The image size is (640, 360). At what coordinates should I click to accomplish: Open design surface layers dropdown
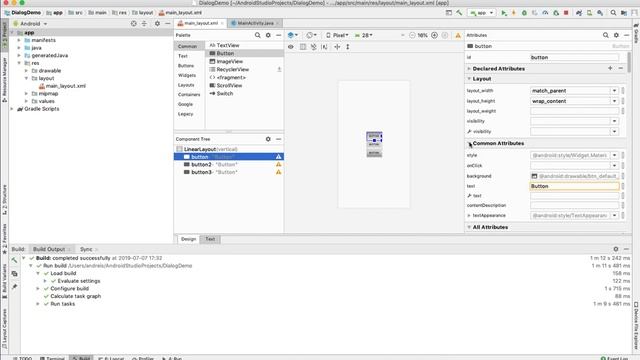pyautogui.click(x=293, y=36)
